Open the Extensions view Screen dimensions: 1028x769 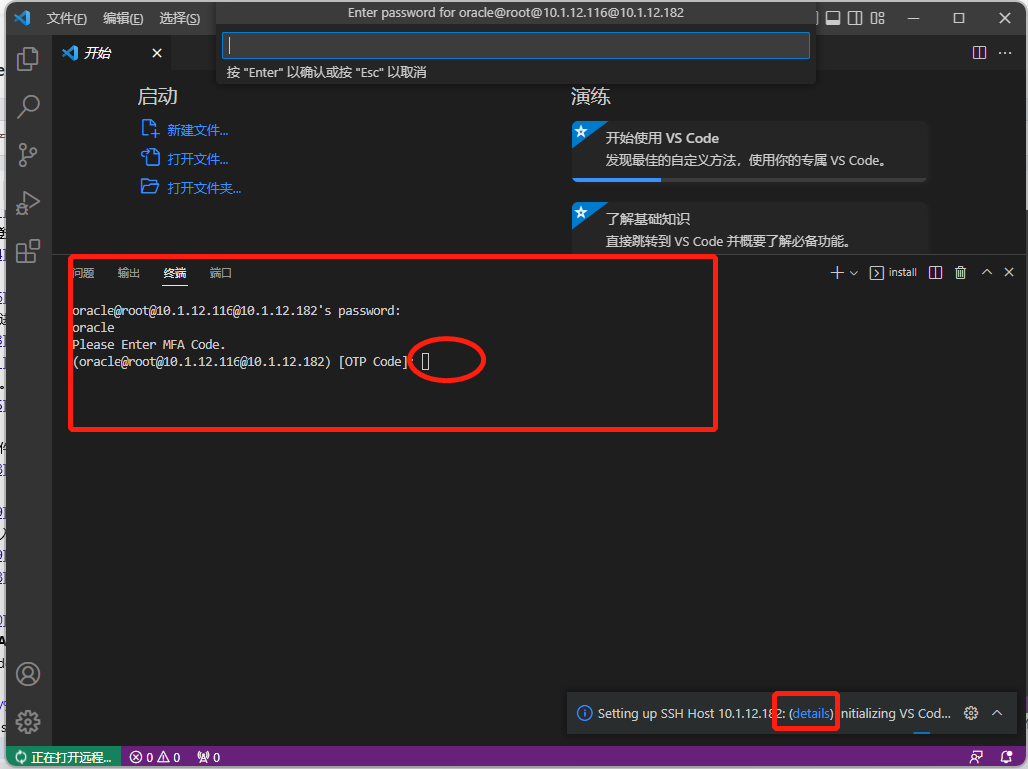pos(27,251)
